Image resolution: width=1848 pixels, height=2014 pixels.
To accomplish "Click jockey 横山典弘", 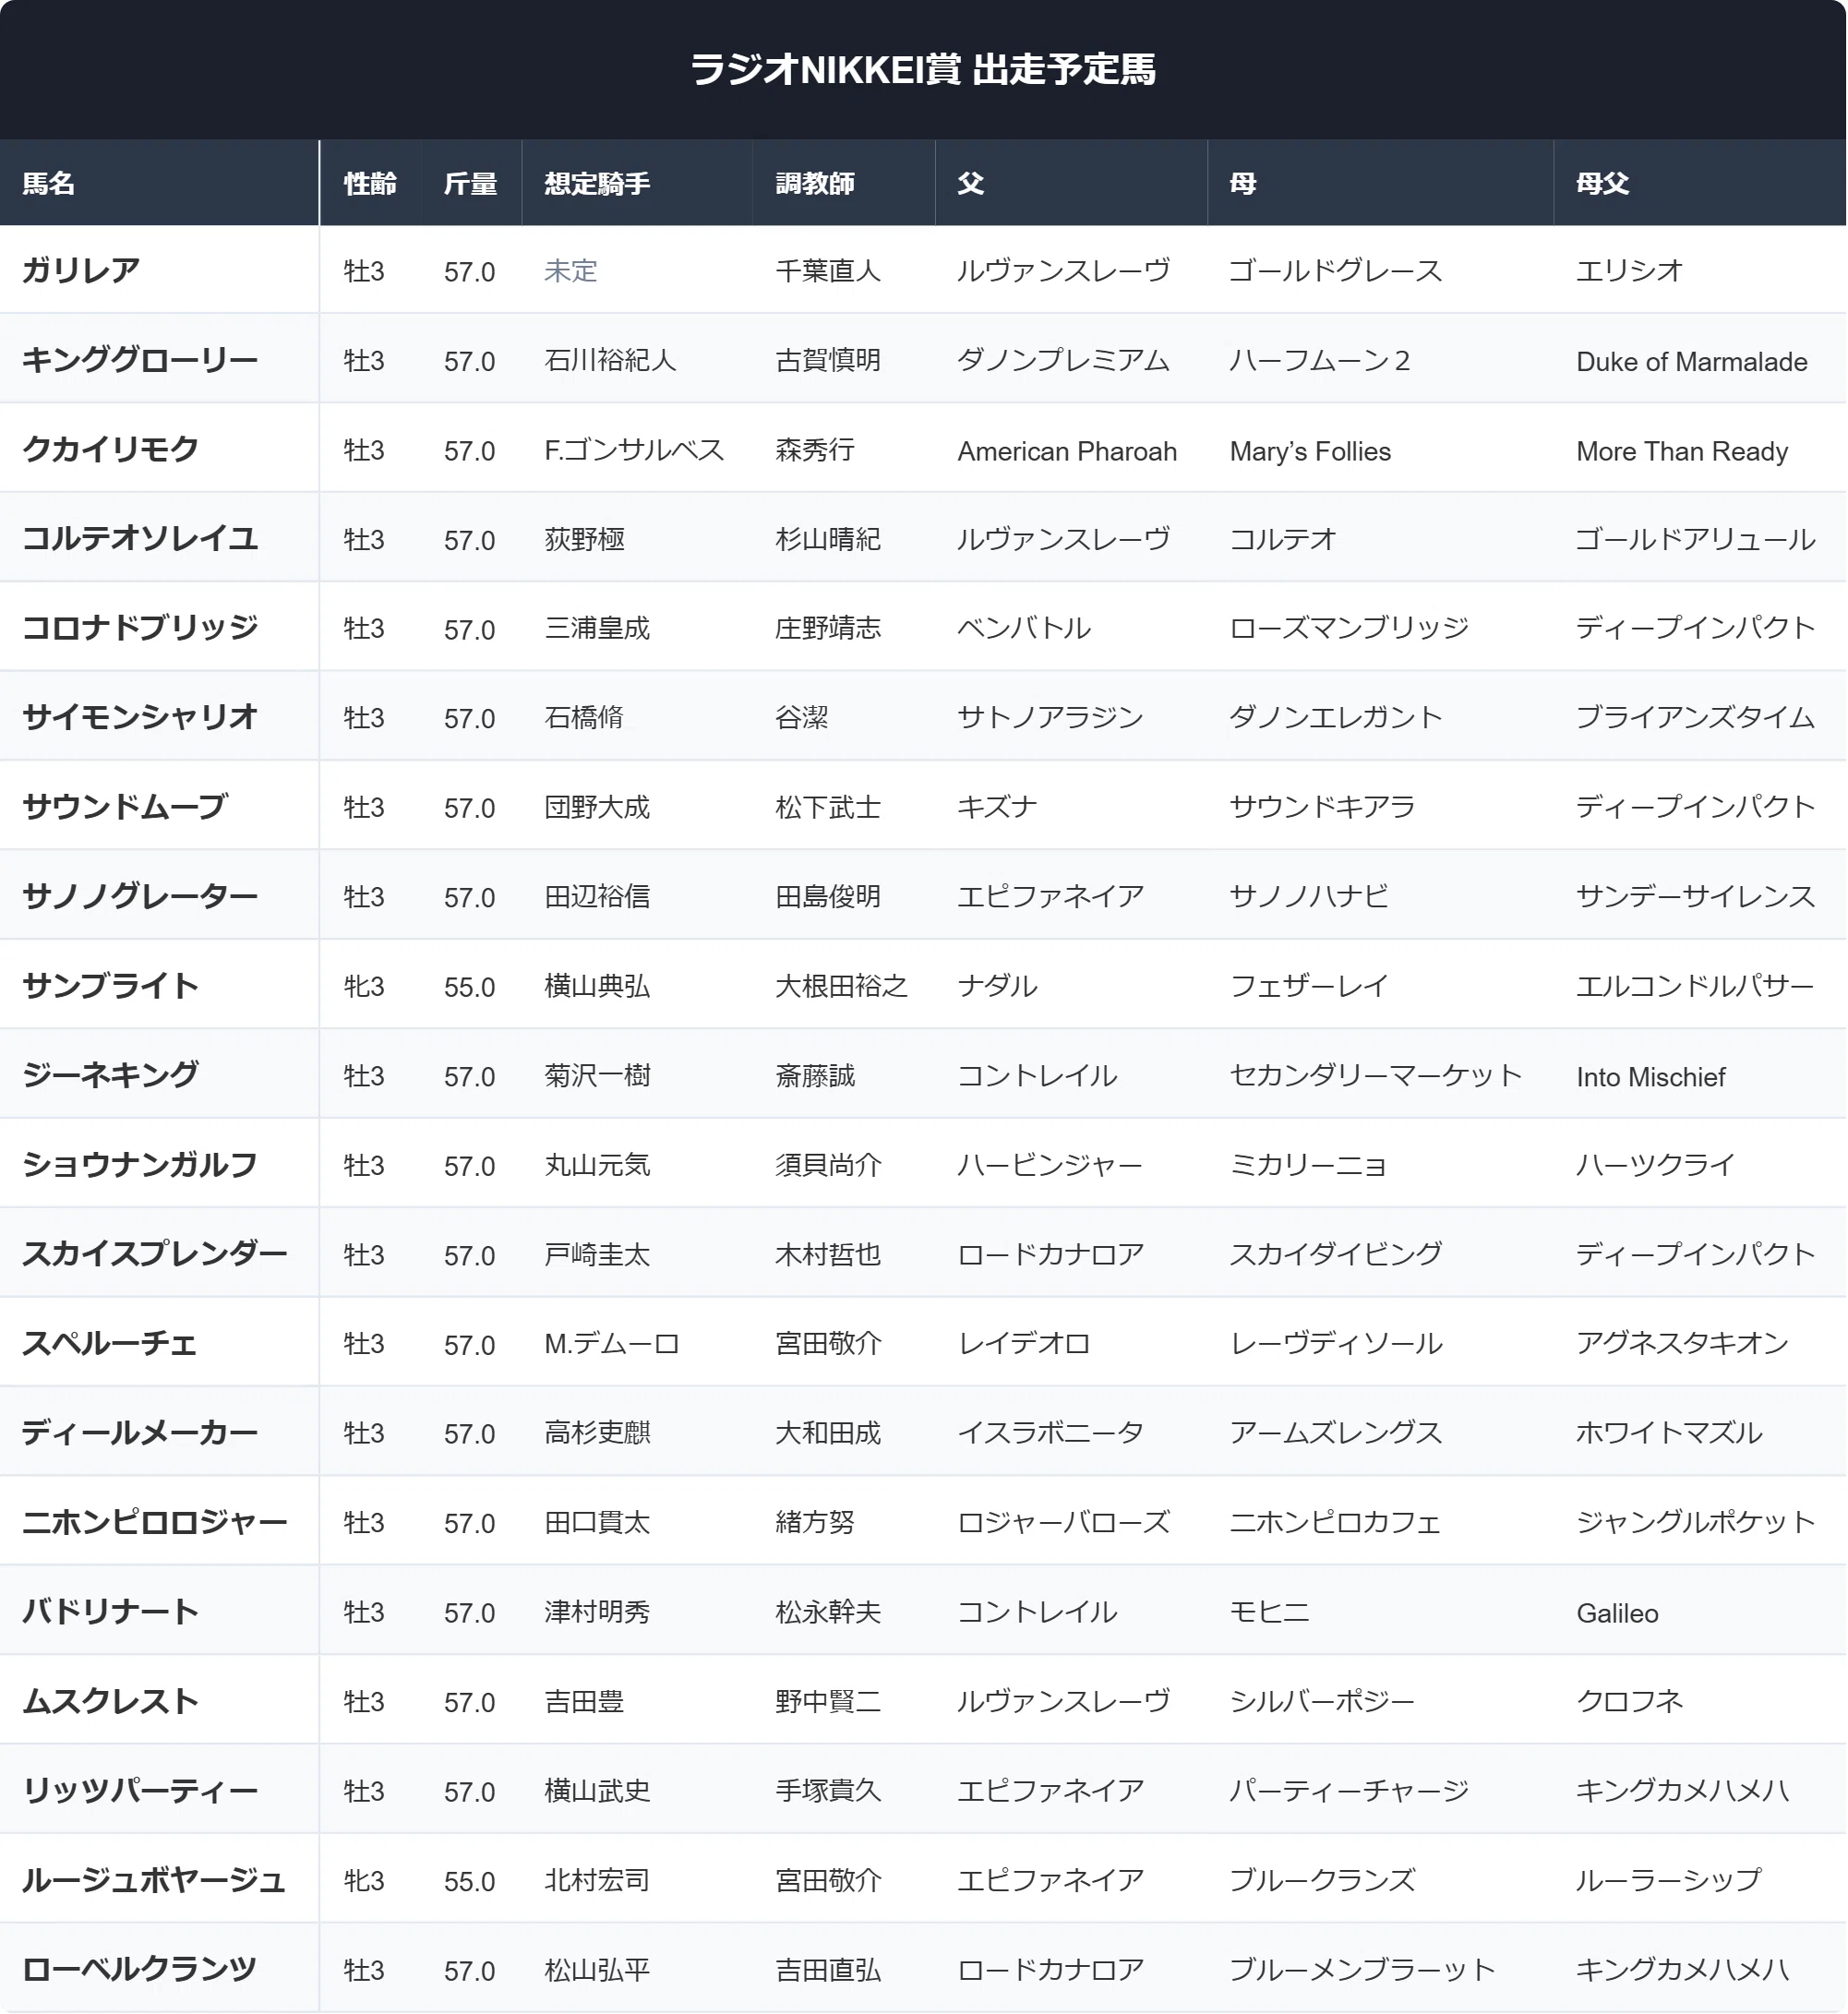I will [597, 986].
